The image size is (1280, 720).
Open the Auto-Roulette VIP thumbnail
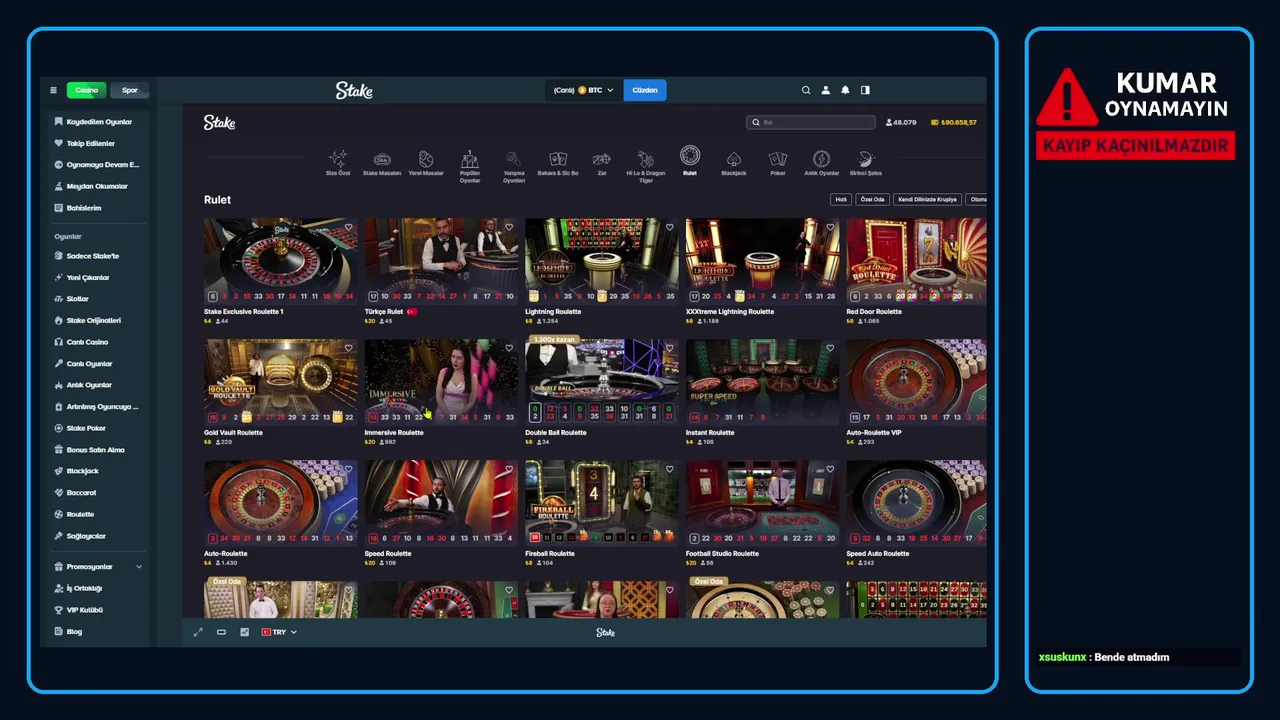pyautogui.click(x=916, y=382)
